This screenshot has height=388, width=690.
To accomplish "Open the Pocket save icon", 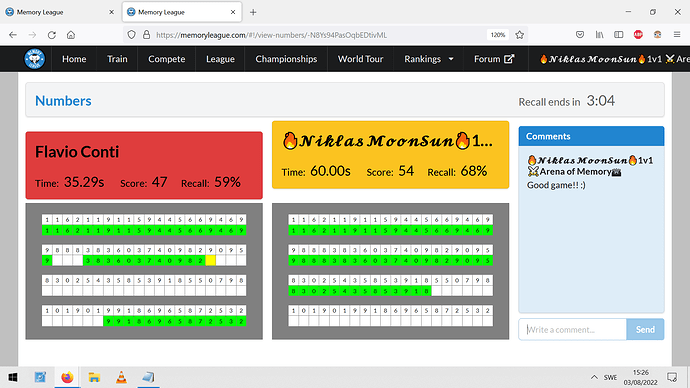I will (x=580, y=35).
